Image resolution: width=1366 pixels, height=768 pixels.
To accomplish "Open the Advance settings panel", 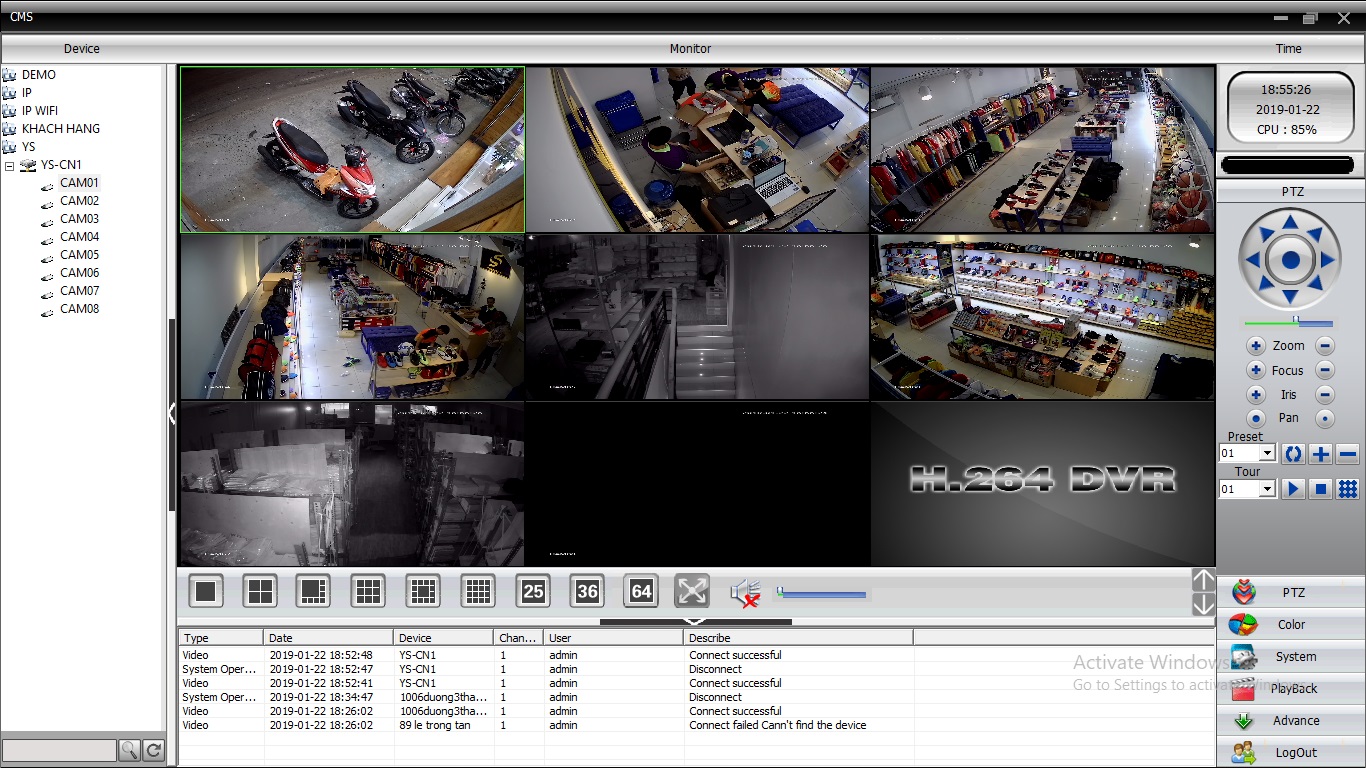I will pyautogui.click(x=1290, y=720).
